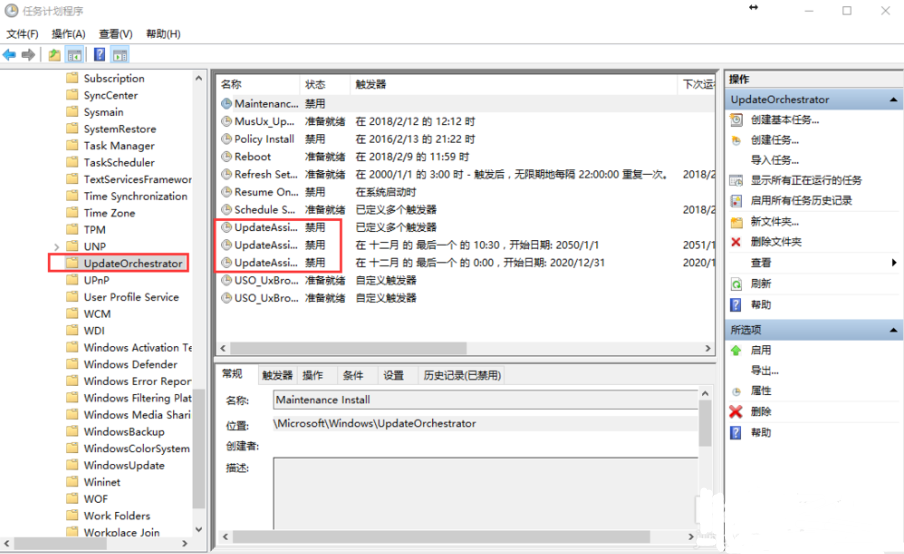Click the help icon under 所选项 section
Screen dimensions: 904x554
coord(736,432)
